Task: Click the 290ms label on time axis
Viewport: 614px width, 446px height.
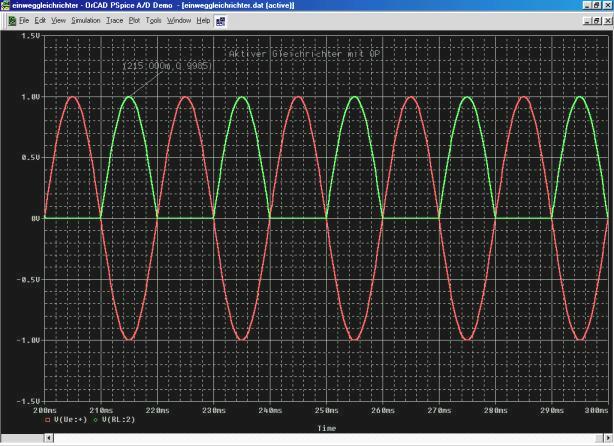Action: coord(552,410)
